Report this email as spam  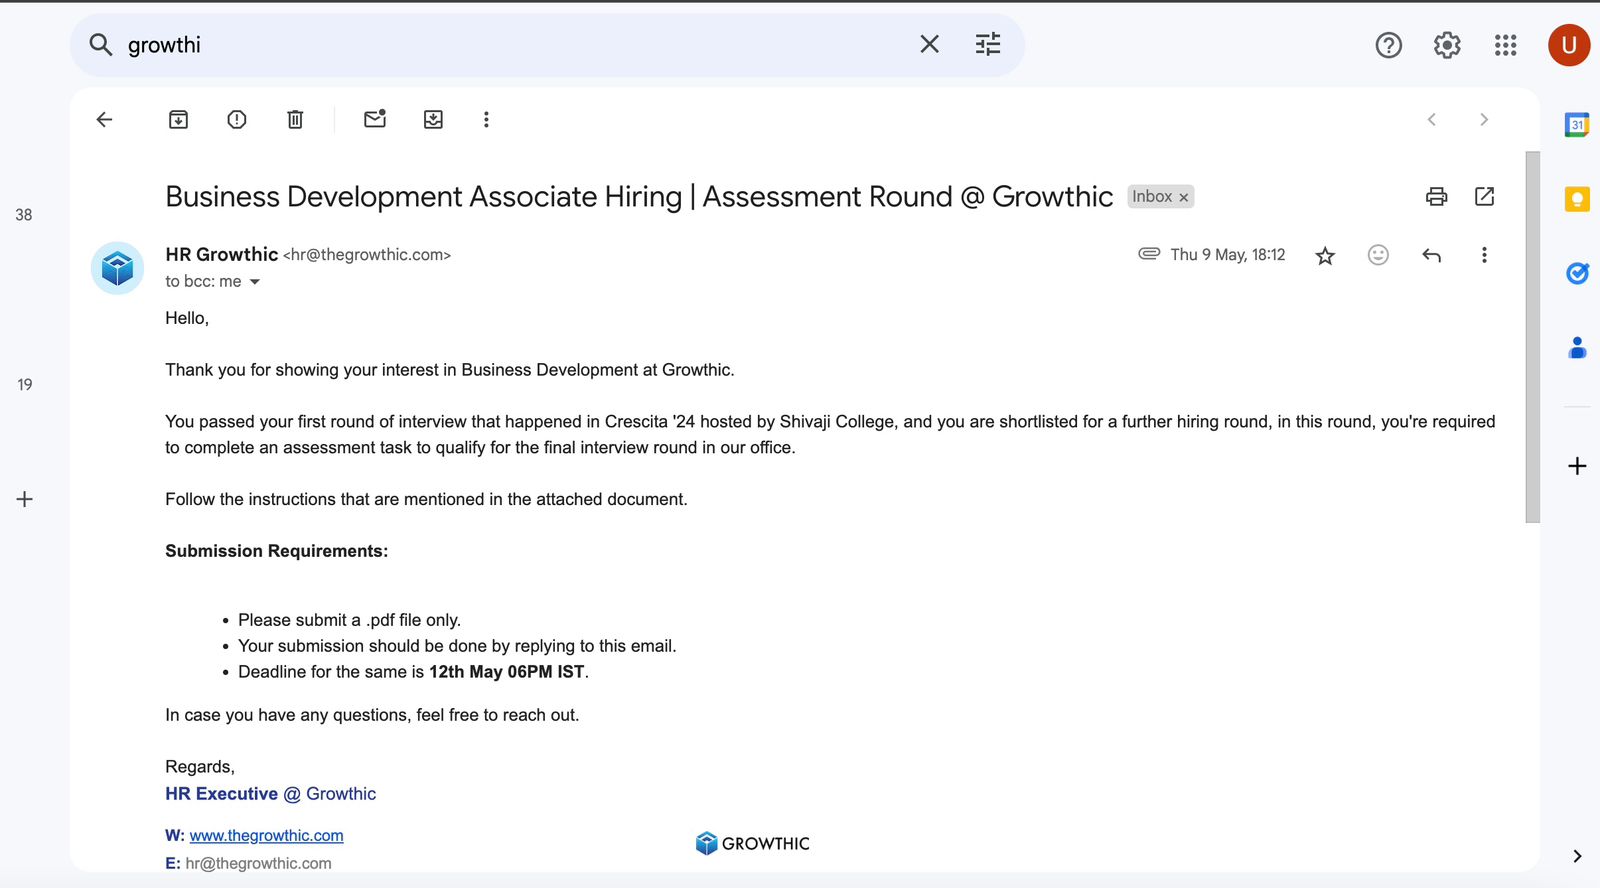[237, 120]
